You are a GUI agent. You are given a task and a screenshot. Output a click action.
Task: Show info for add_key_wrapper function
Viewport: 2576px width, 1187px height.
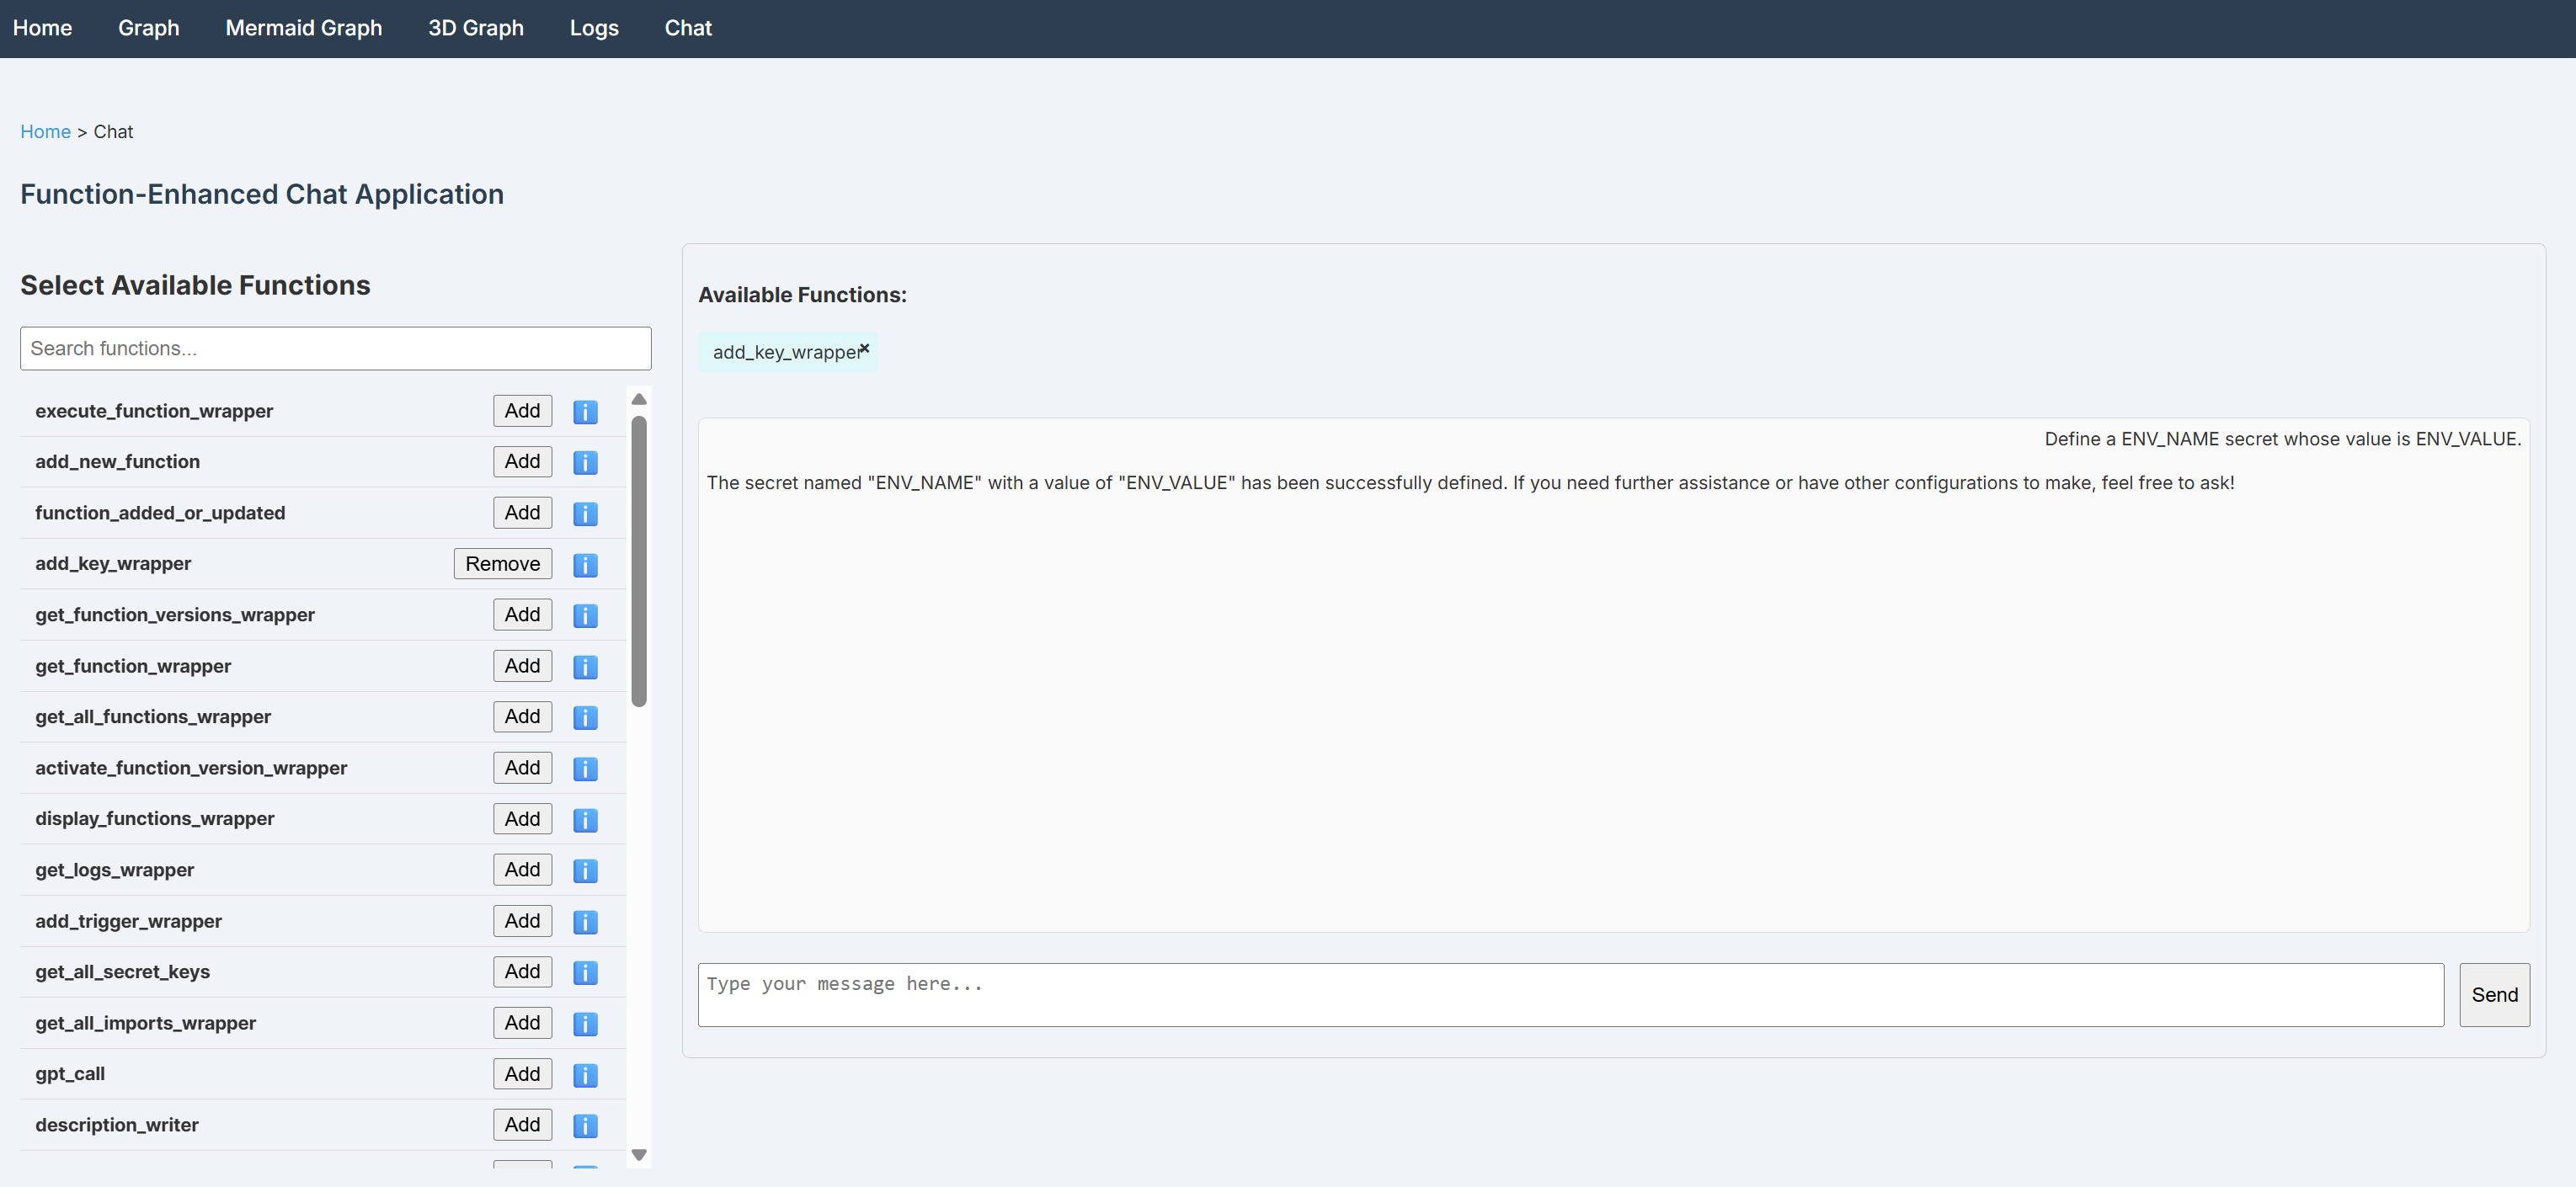click(x=585, y=565)
